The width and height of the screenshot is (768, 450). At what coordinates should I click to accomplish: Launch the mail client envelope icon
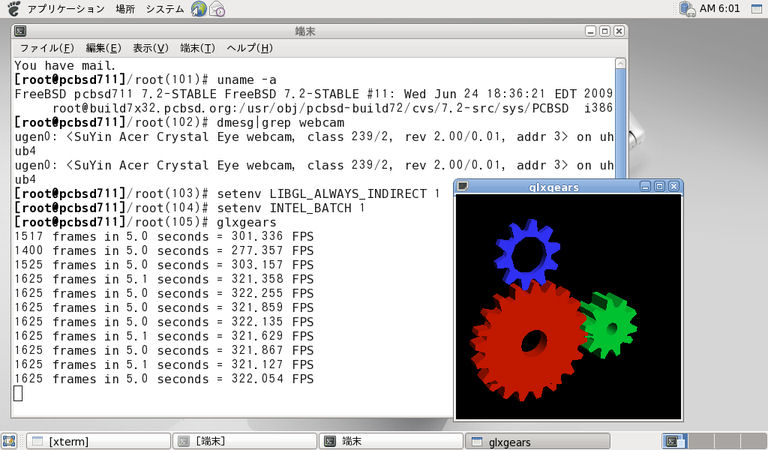point(217,9)
